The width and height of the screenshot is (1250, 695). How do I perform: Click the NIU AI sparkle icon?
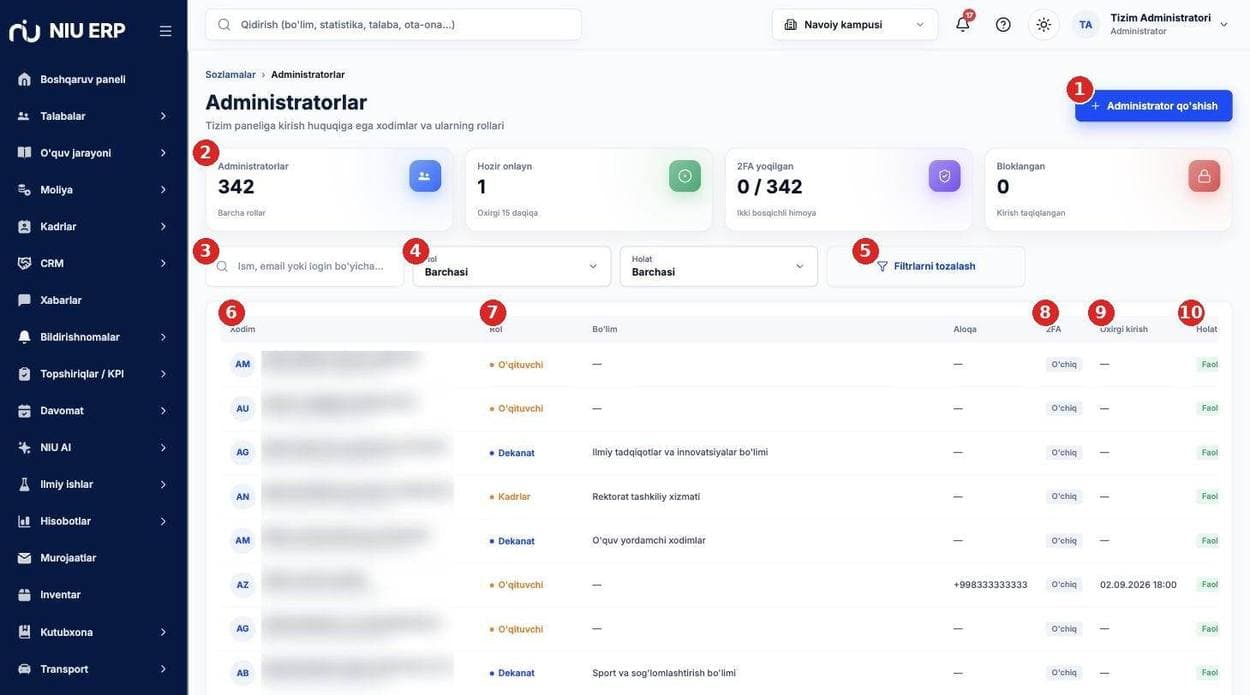coord(24,447)
